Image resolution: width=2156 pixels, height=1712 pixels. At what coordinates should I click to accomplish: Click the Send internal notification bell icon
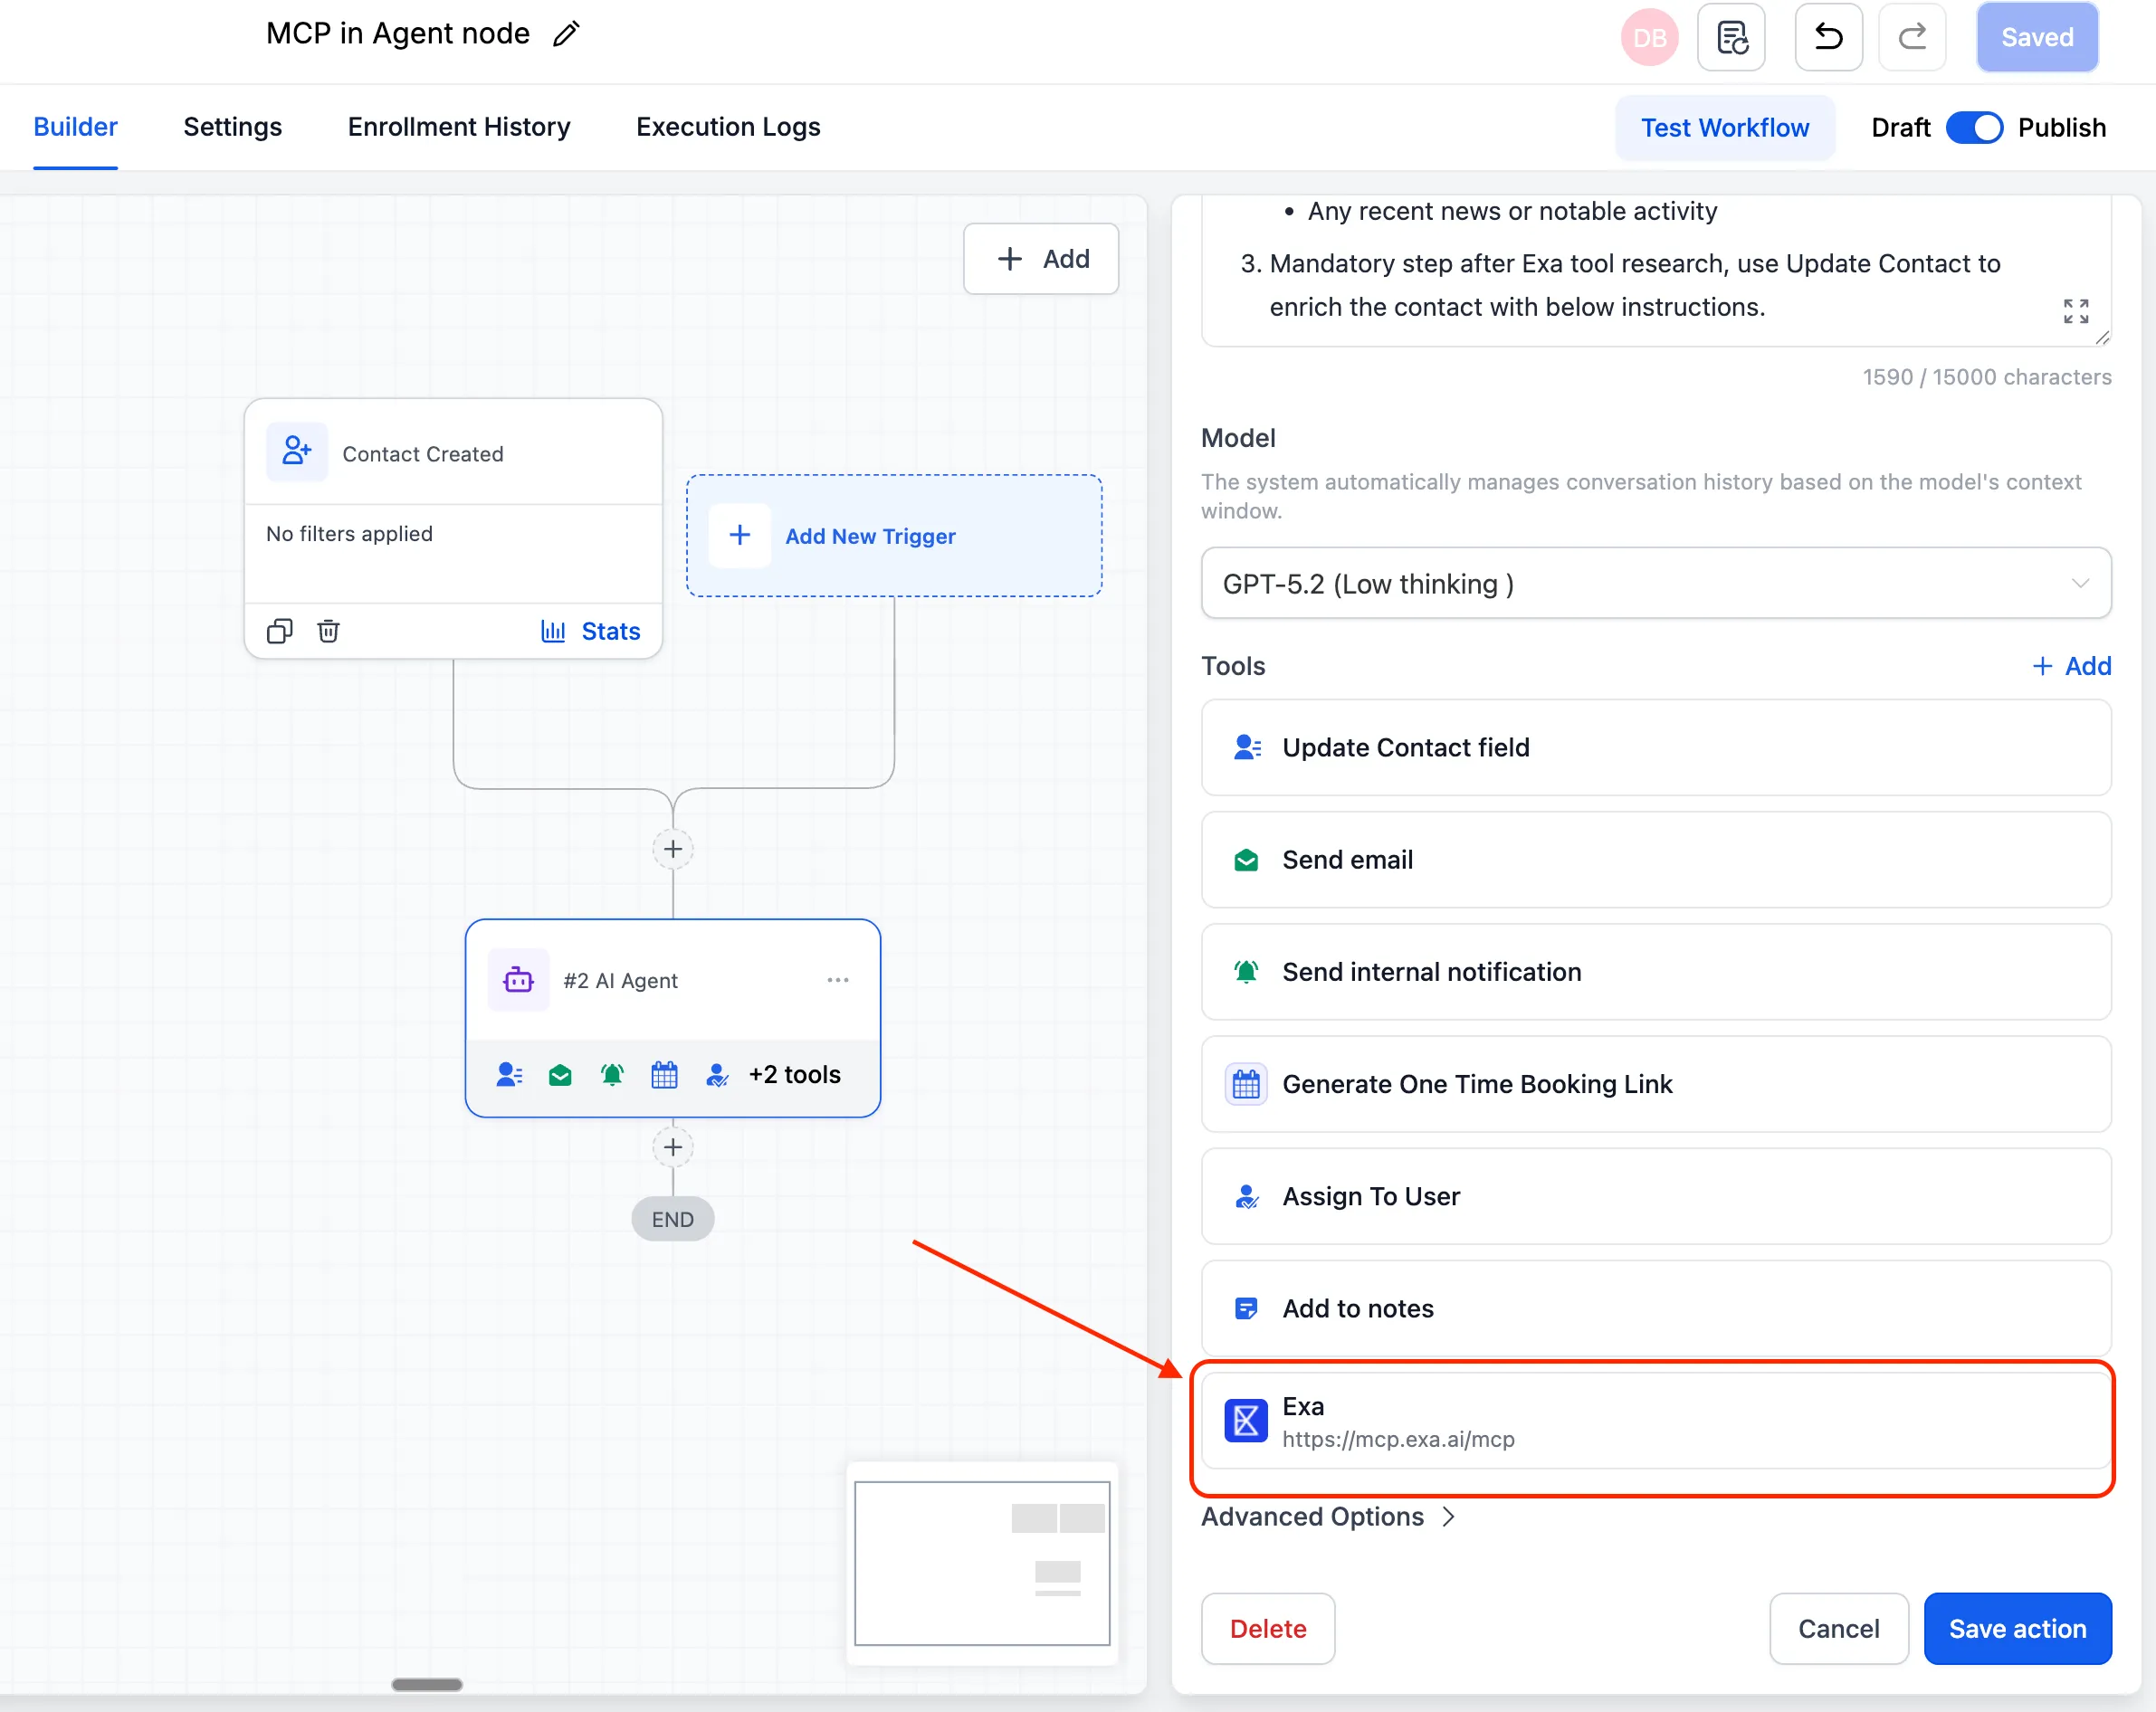[1246, 971]
